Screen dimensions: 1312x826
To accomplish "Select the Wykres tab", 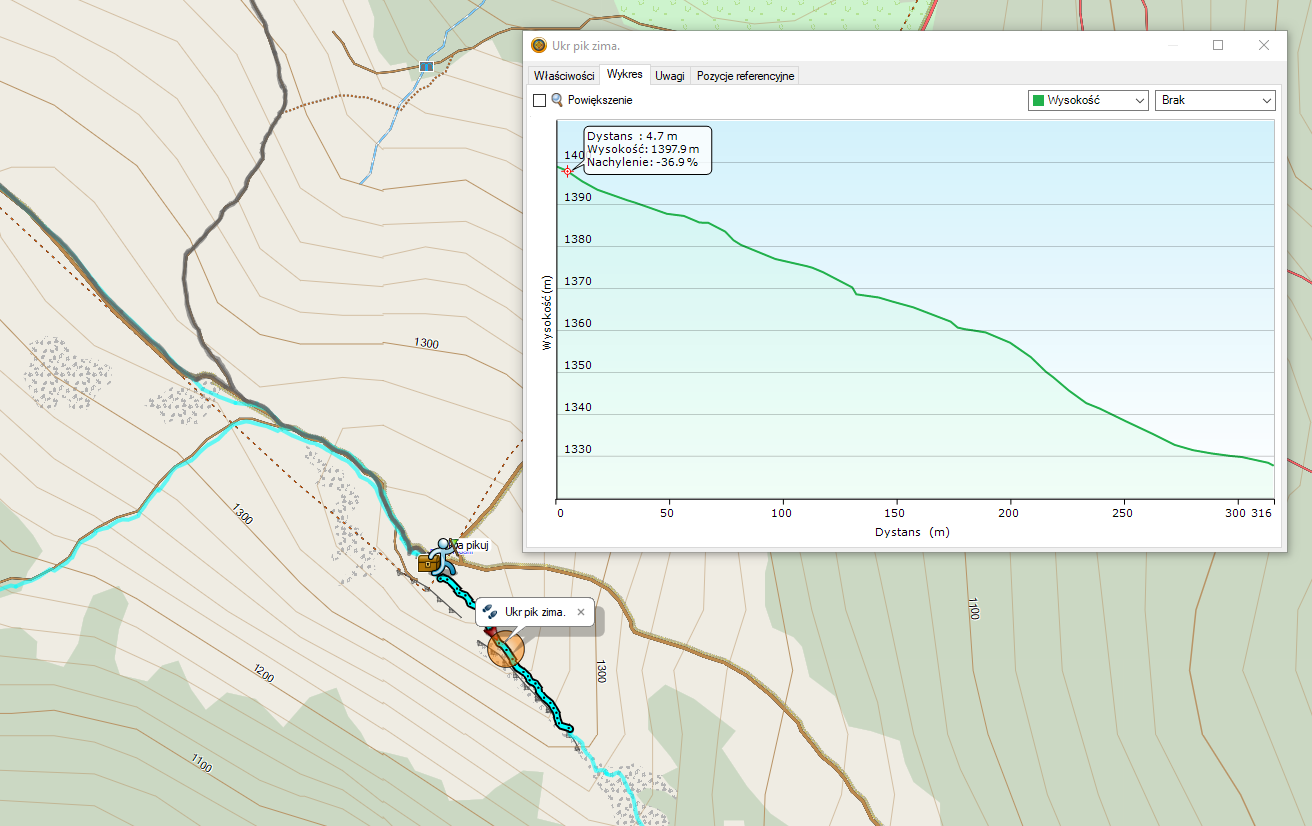I will [624, 75].
